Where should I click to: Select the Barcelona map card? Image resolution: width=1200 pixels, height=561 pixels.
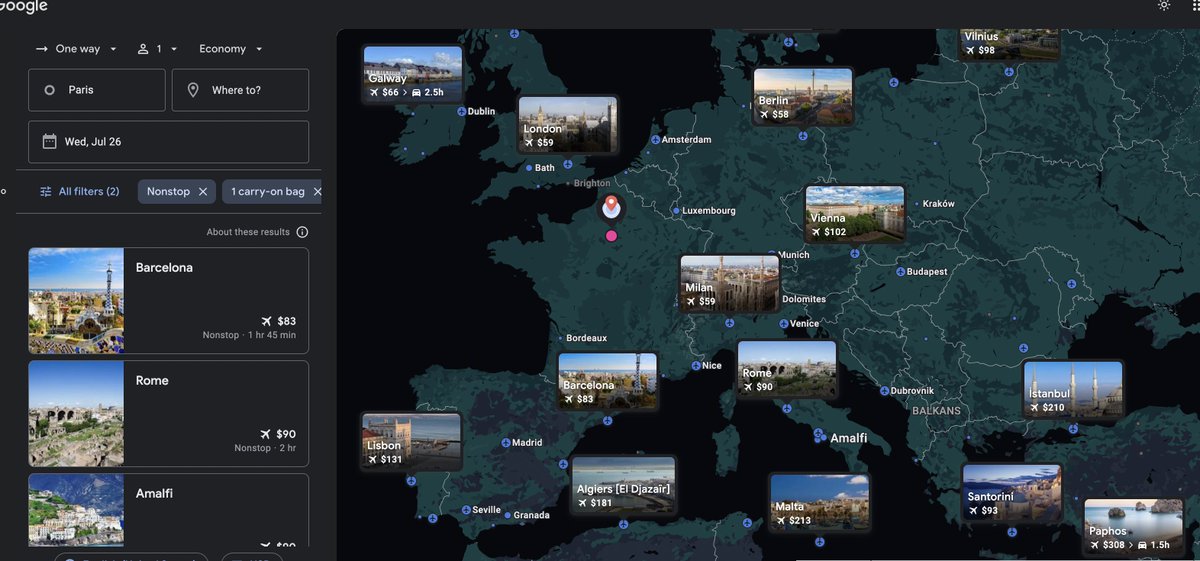coord(608,381)
